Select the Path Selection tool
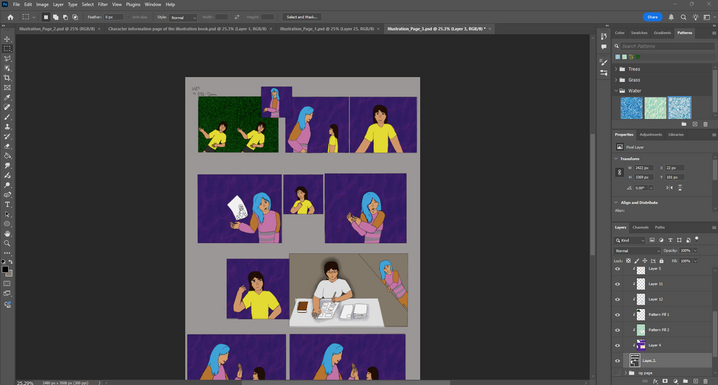This screenshot has width=718, height=385. 7,214
